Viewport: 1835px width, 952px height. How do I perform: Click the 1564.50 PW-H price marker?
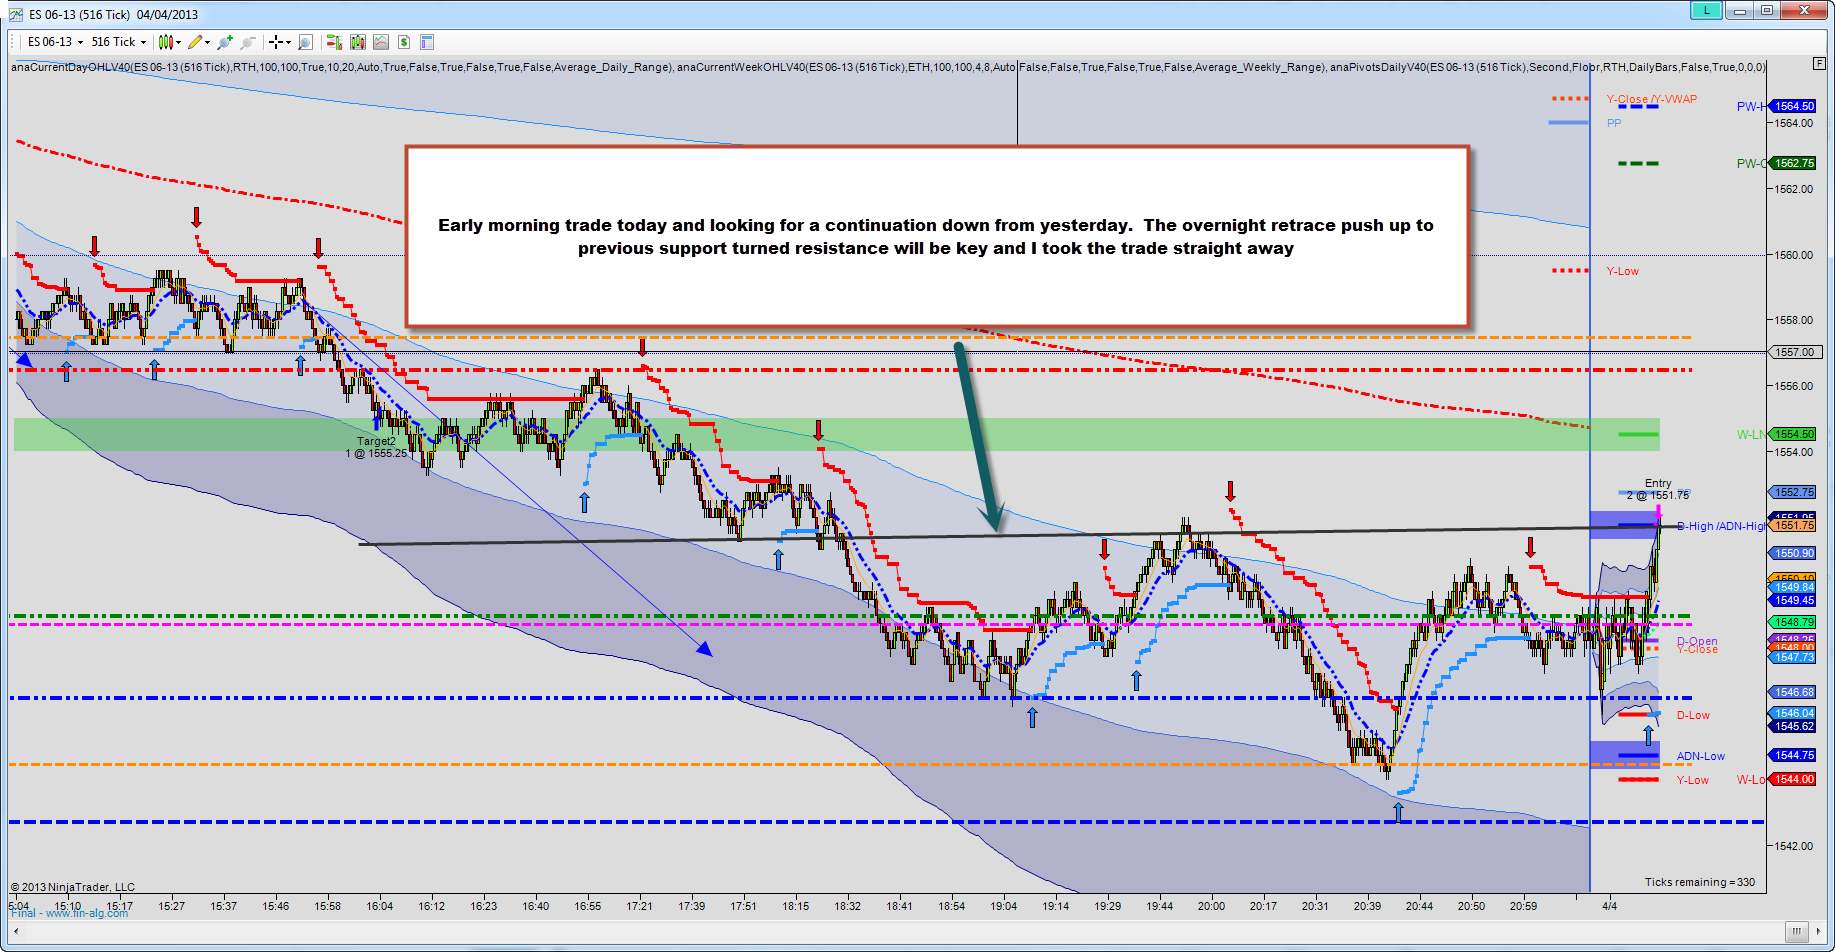pyautogui.click(x=1794, y=106)
